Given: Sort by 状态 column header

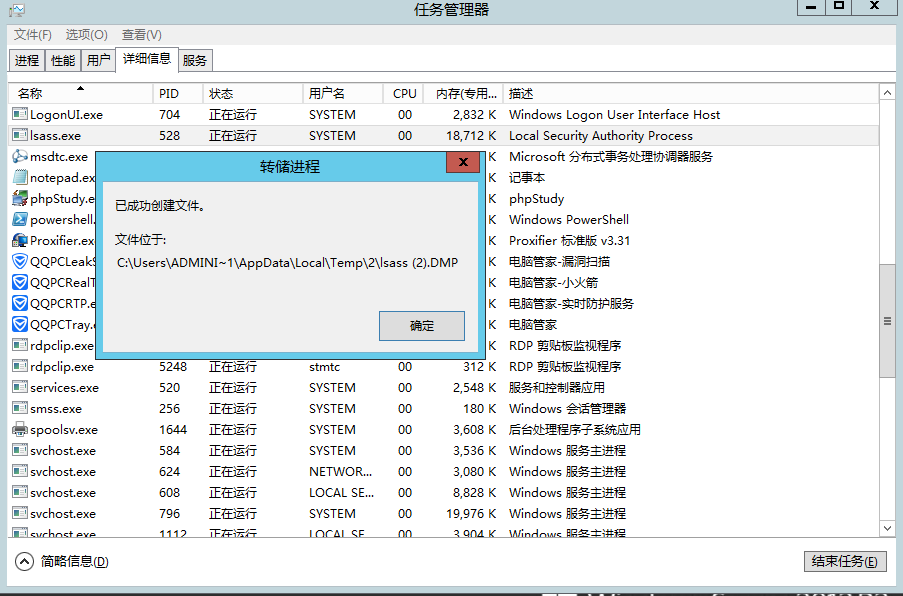Looking at the screenshot, I should pyautogui.click(x=252, y=93).
